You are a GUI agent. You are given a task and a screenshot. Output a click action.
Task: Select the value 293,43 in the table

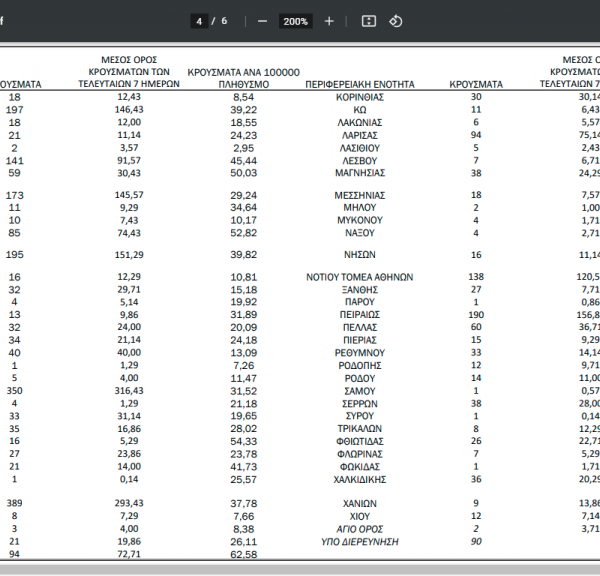pos(129,503)
